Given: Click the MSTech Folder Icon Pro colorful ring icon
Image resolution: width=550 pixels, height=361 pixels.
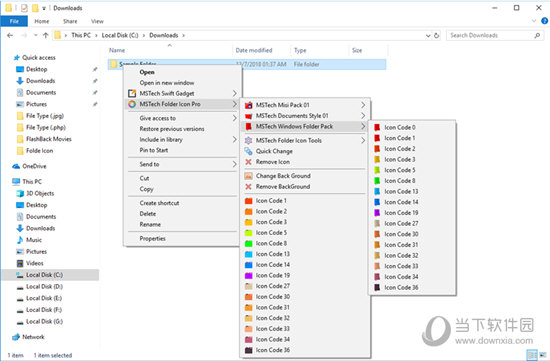Looking at the screenshot, I should [x=132, y=104].
